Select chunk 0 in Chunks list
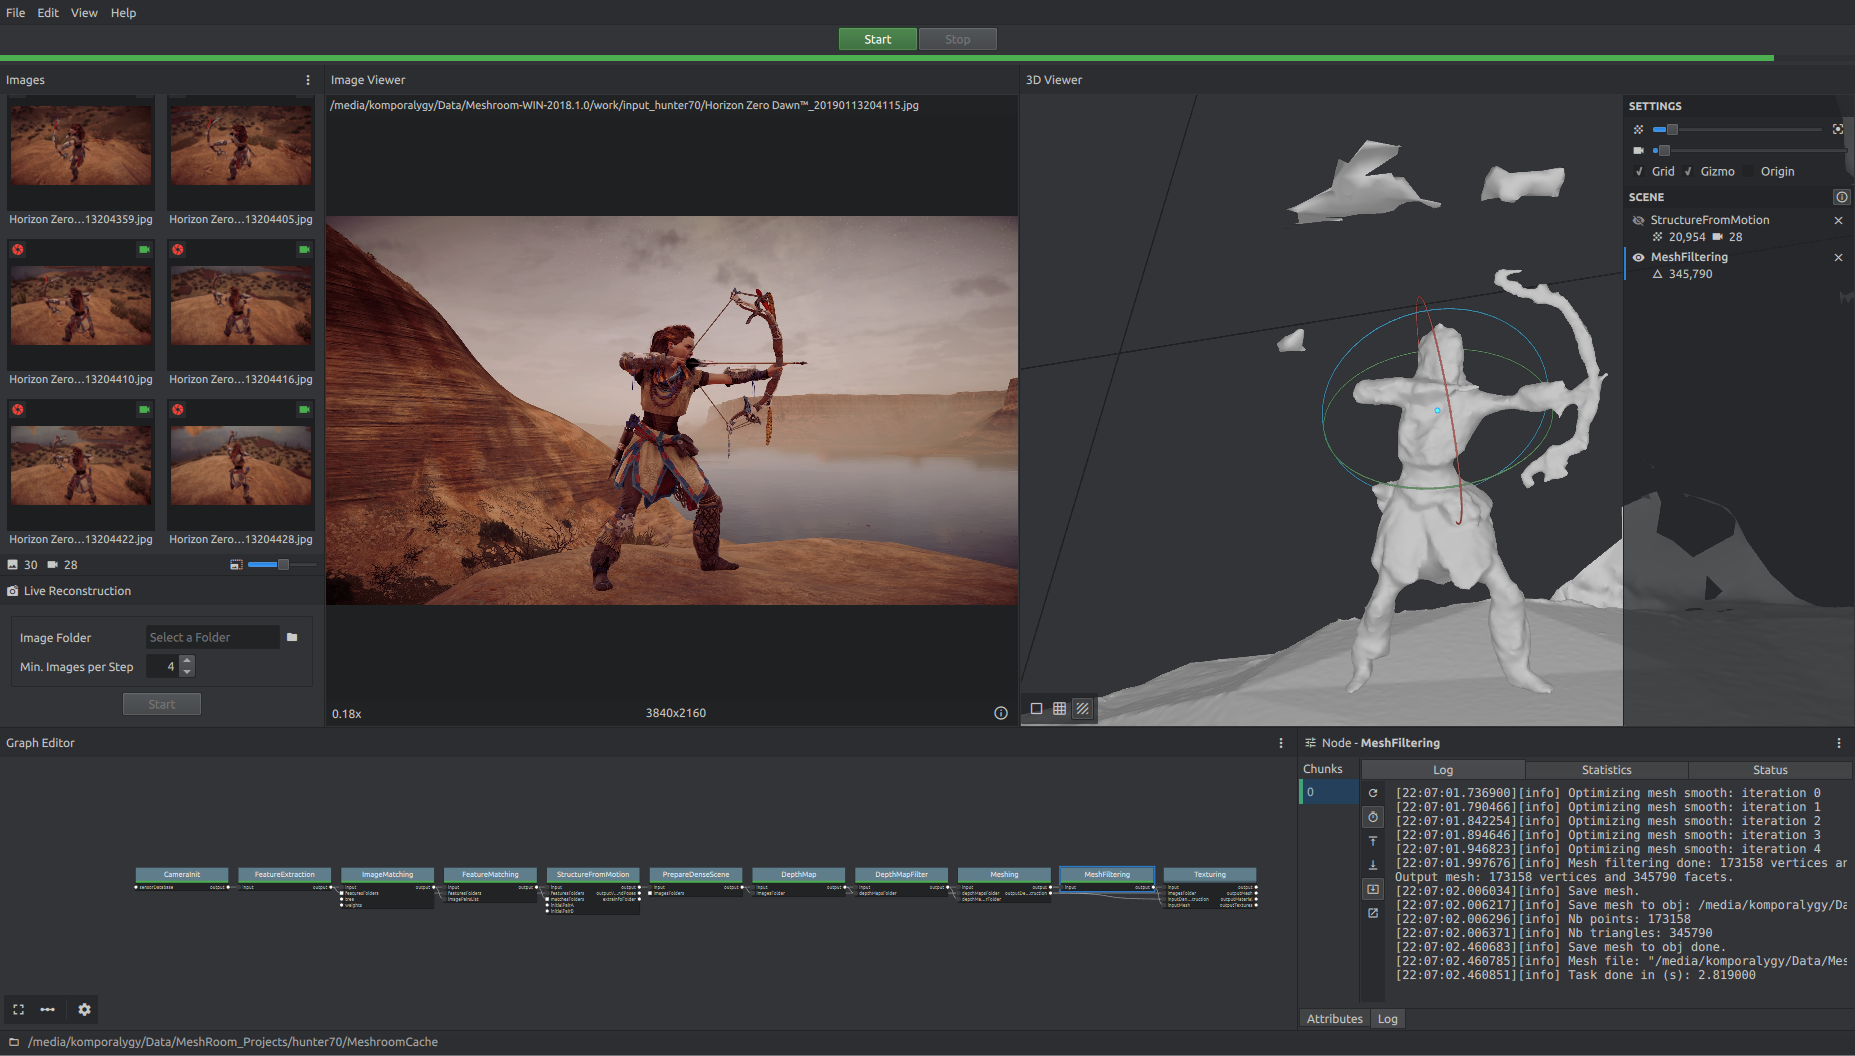Screen dimensions: 1855x1056 [1329, 792]
